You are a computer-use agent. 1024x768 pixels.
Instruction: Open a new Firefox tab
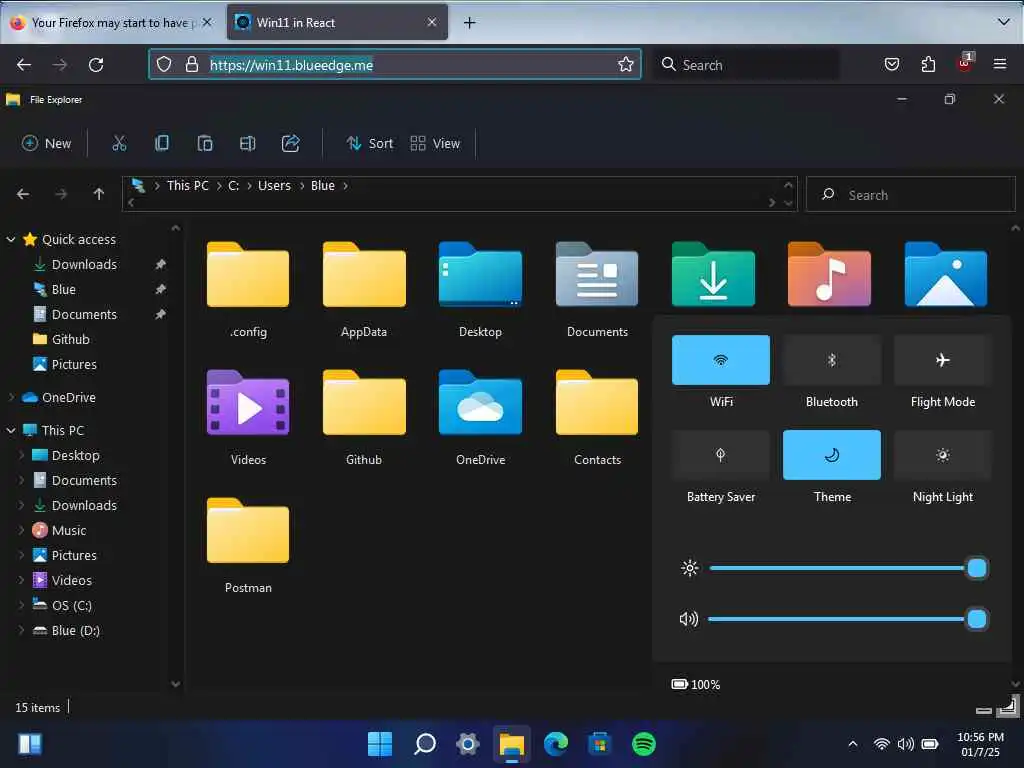469,23
